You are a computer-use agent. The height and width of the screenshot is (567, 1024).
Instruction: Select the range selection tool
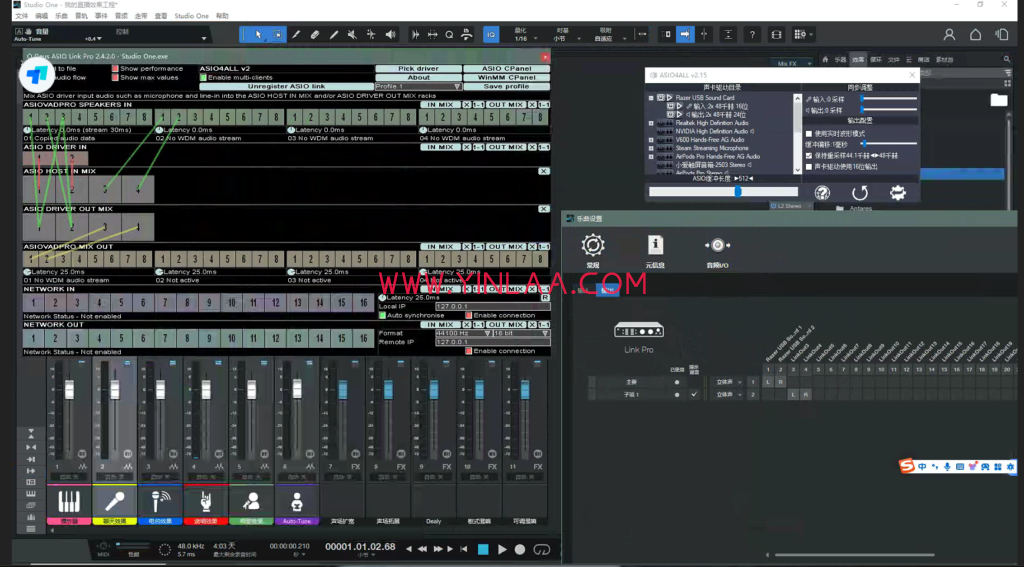(278, 35)
